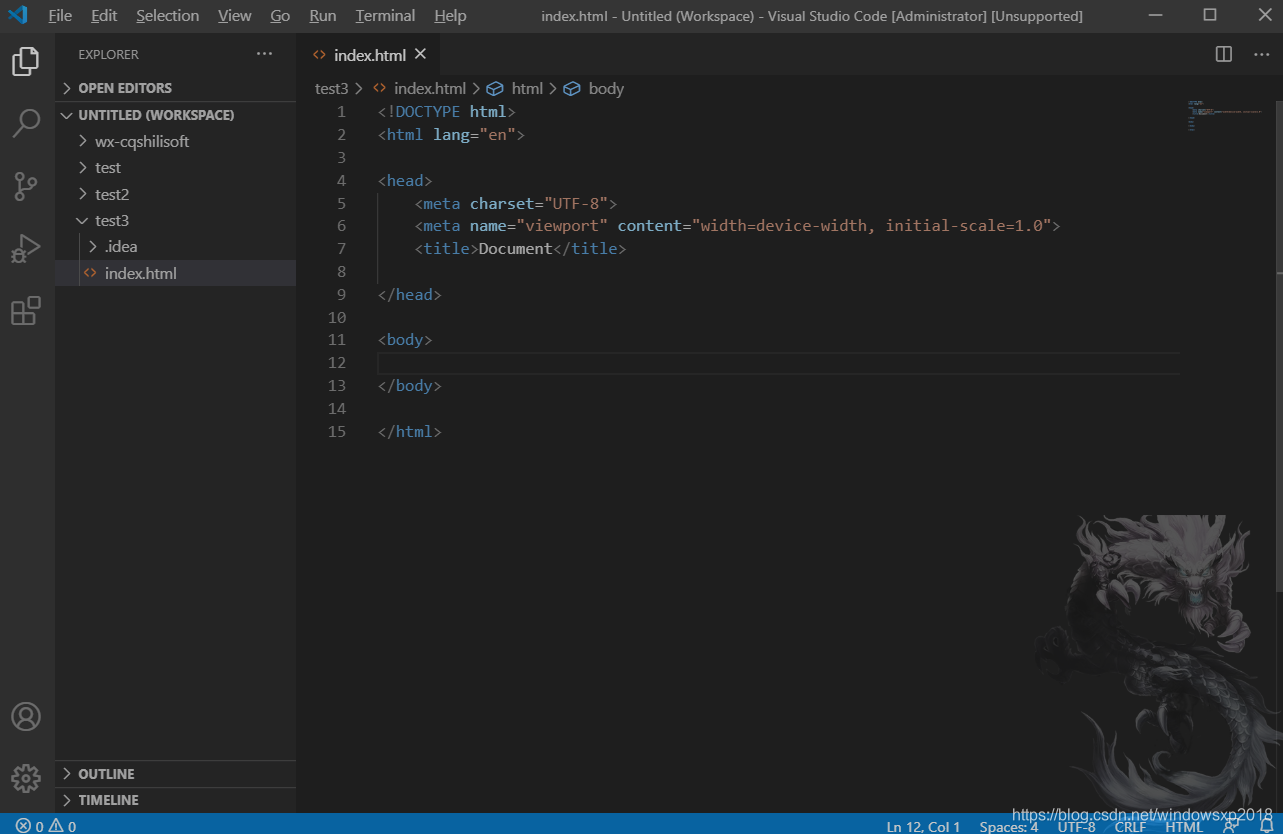Open the Run and Debug view
Screen dimensions: 1283x834
(x=26, y=248)
